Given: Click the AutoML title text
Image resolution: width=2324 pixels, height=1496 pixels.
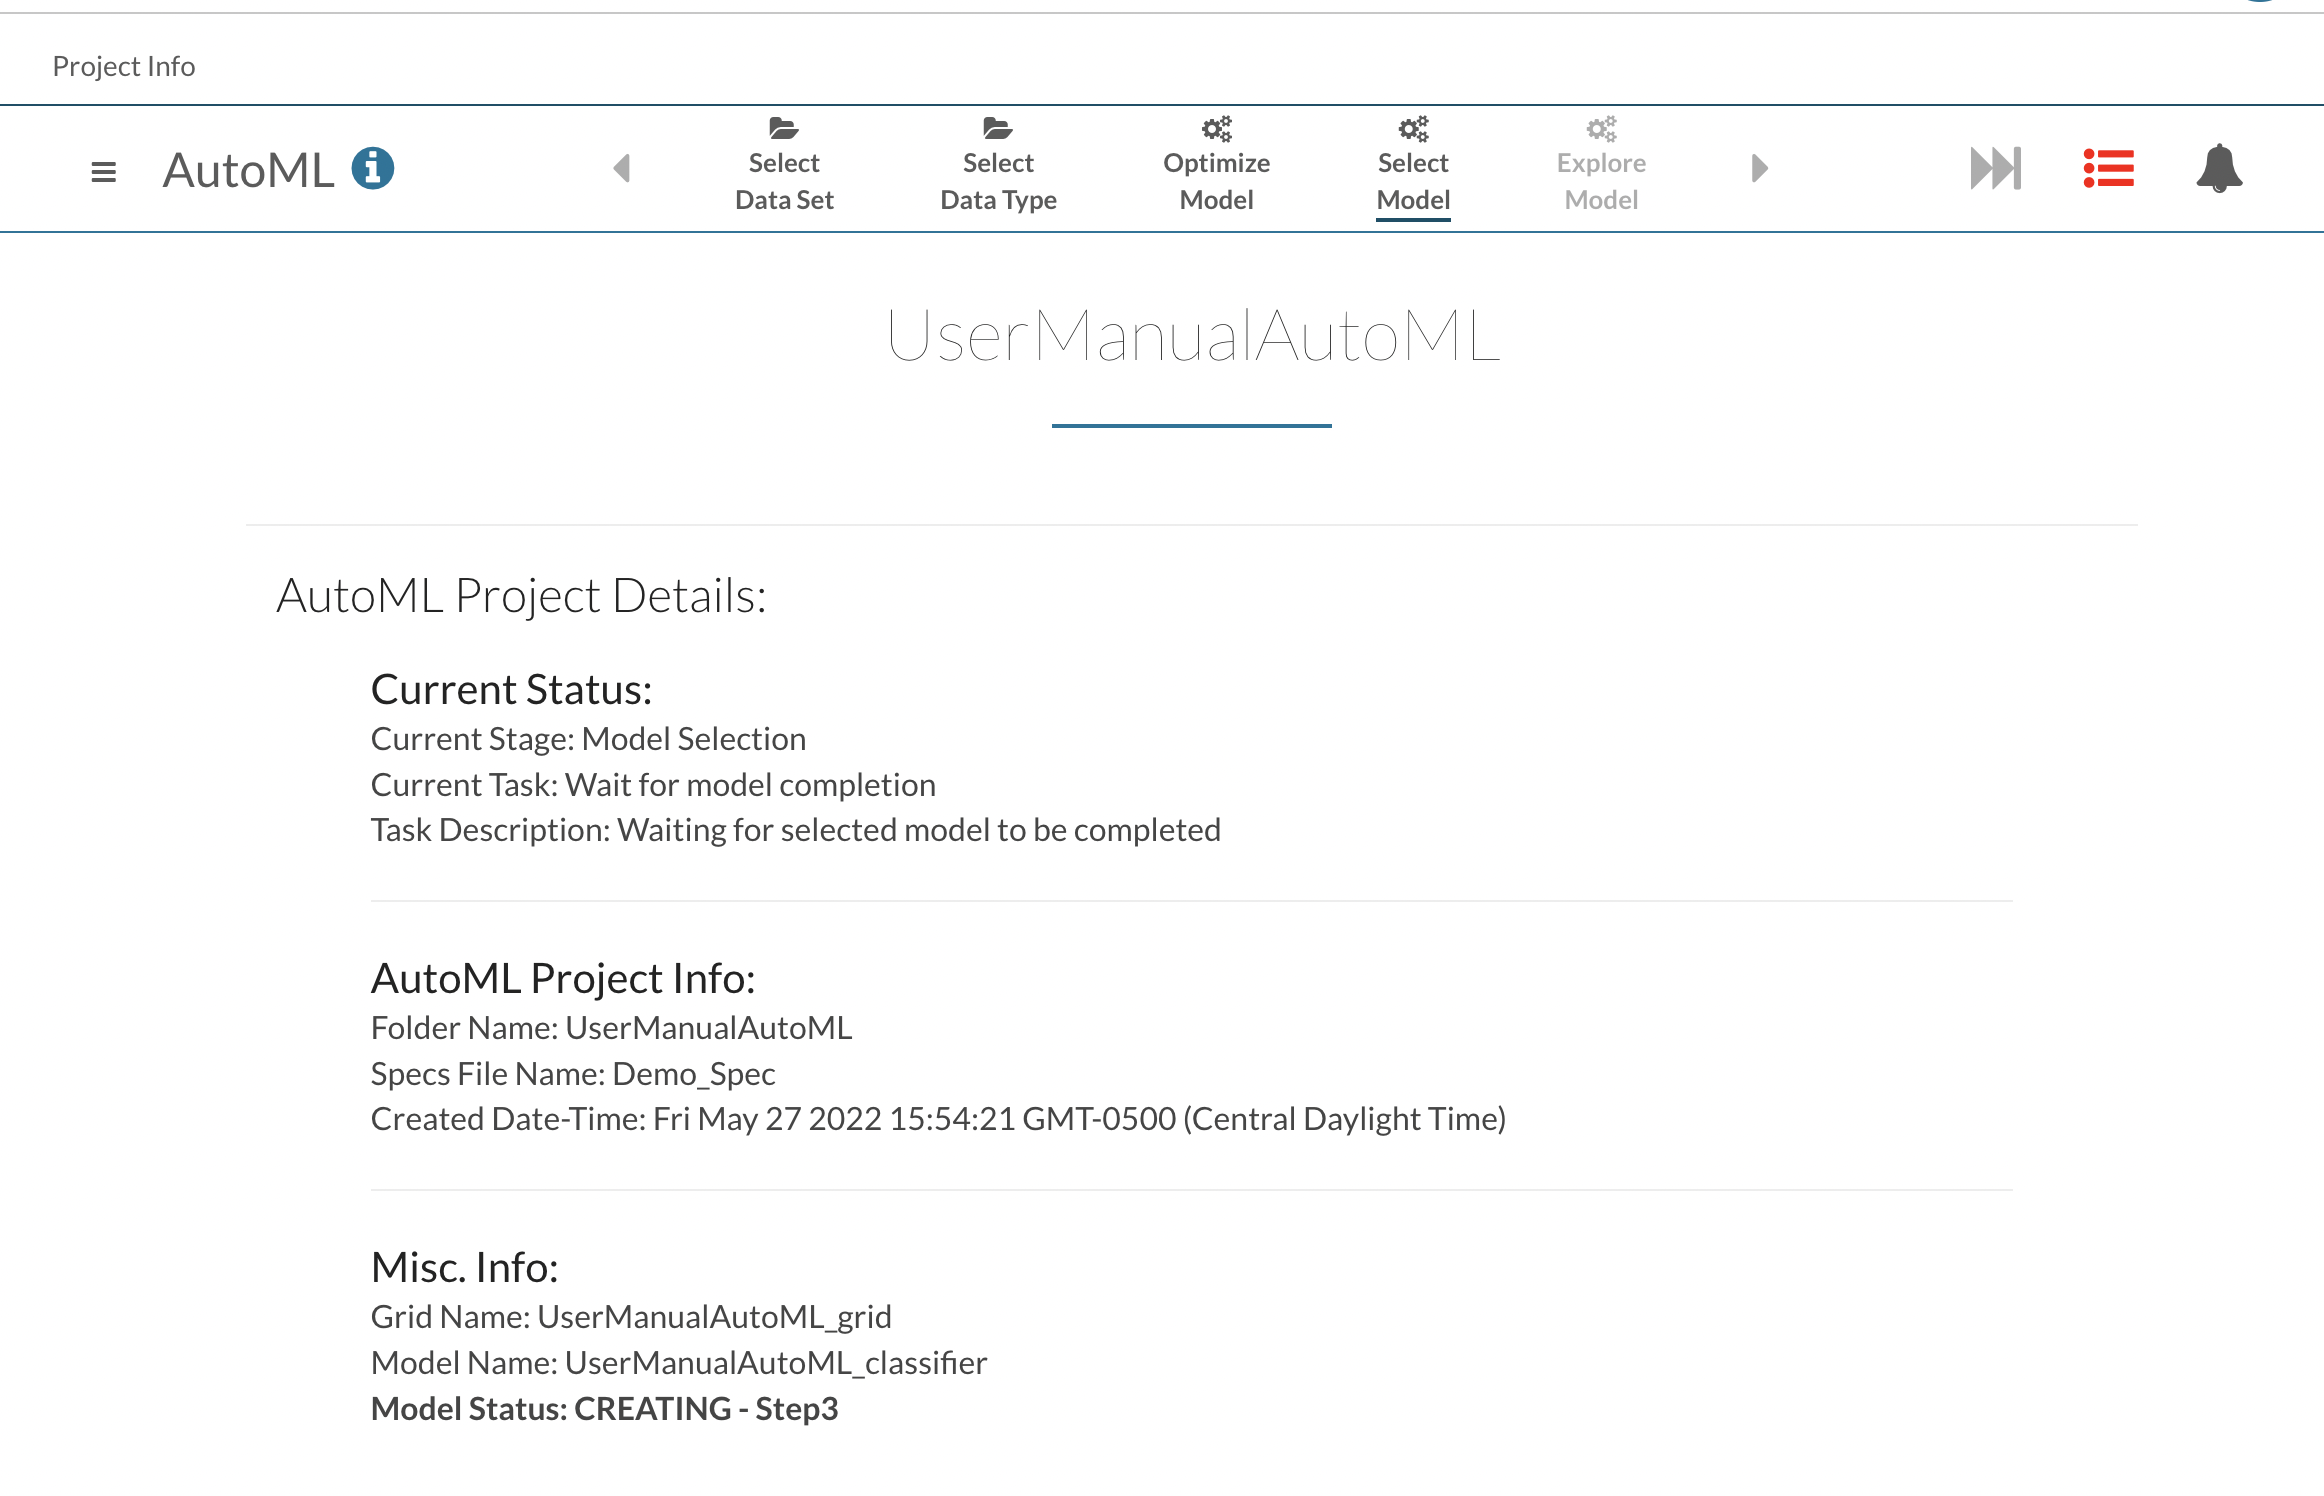Looking at the screenshot, I should click(x=248, y=170).
